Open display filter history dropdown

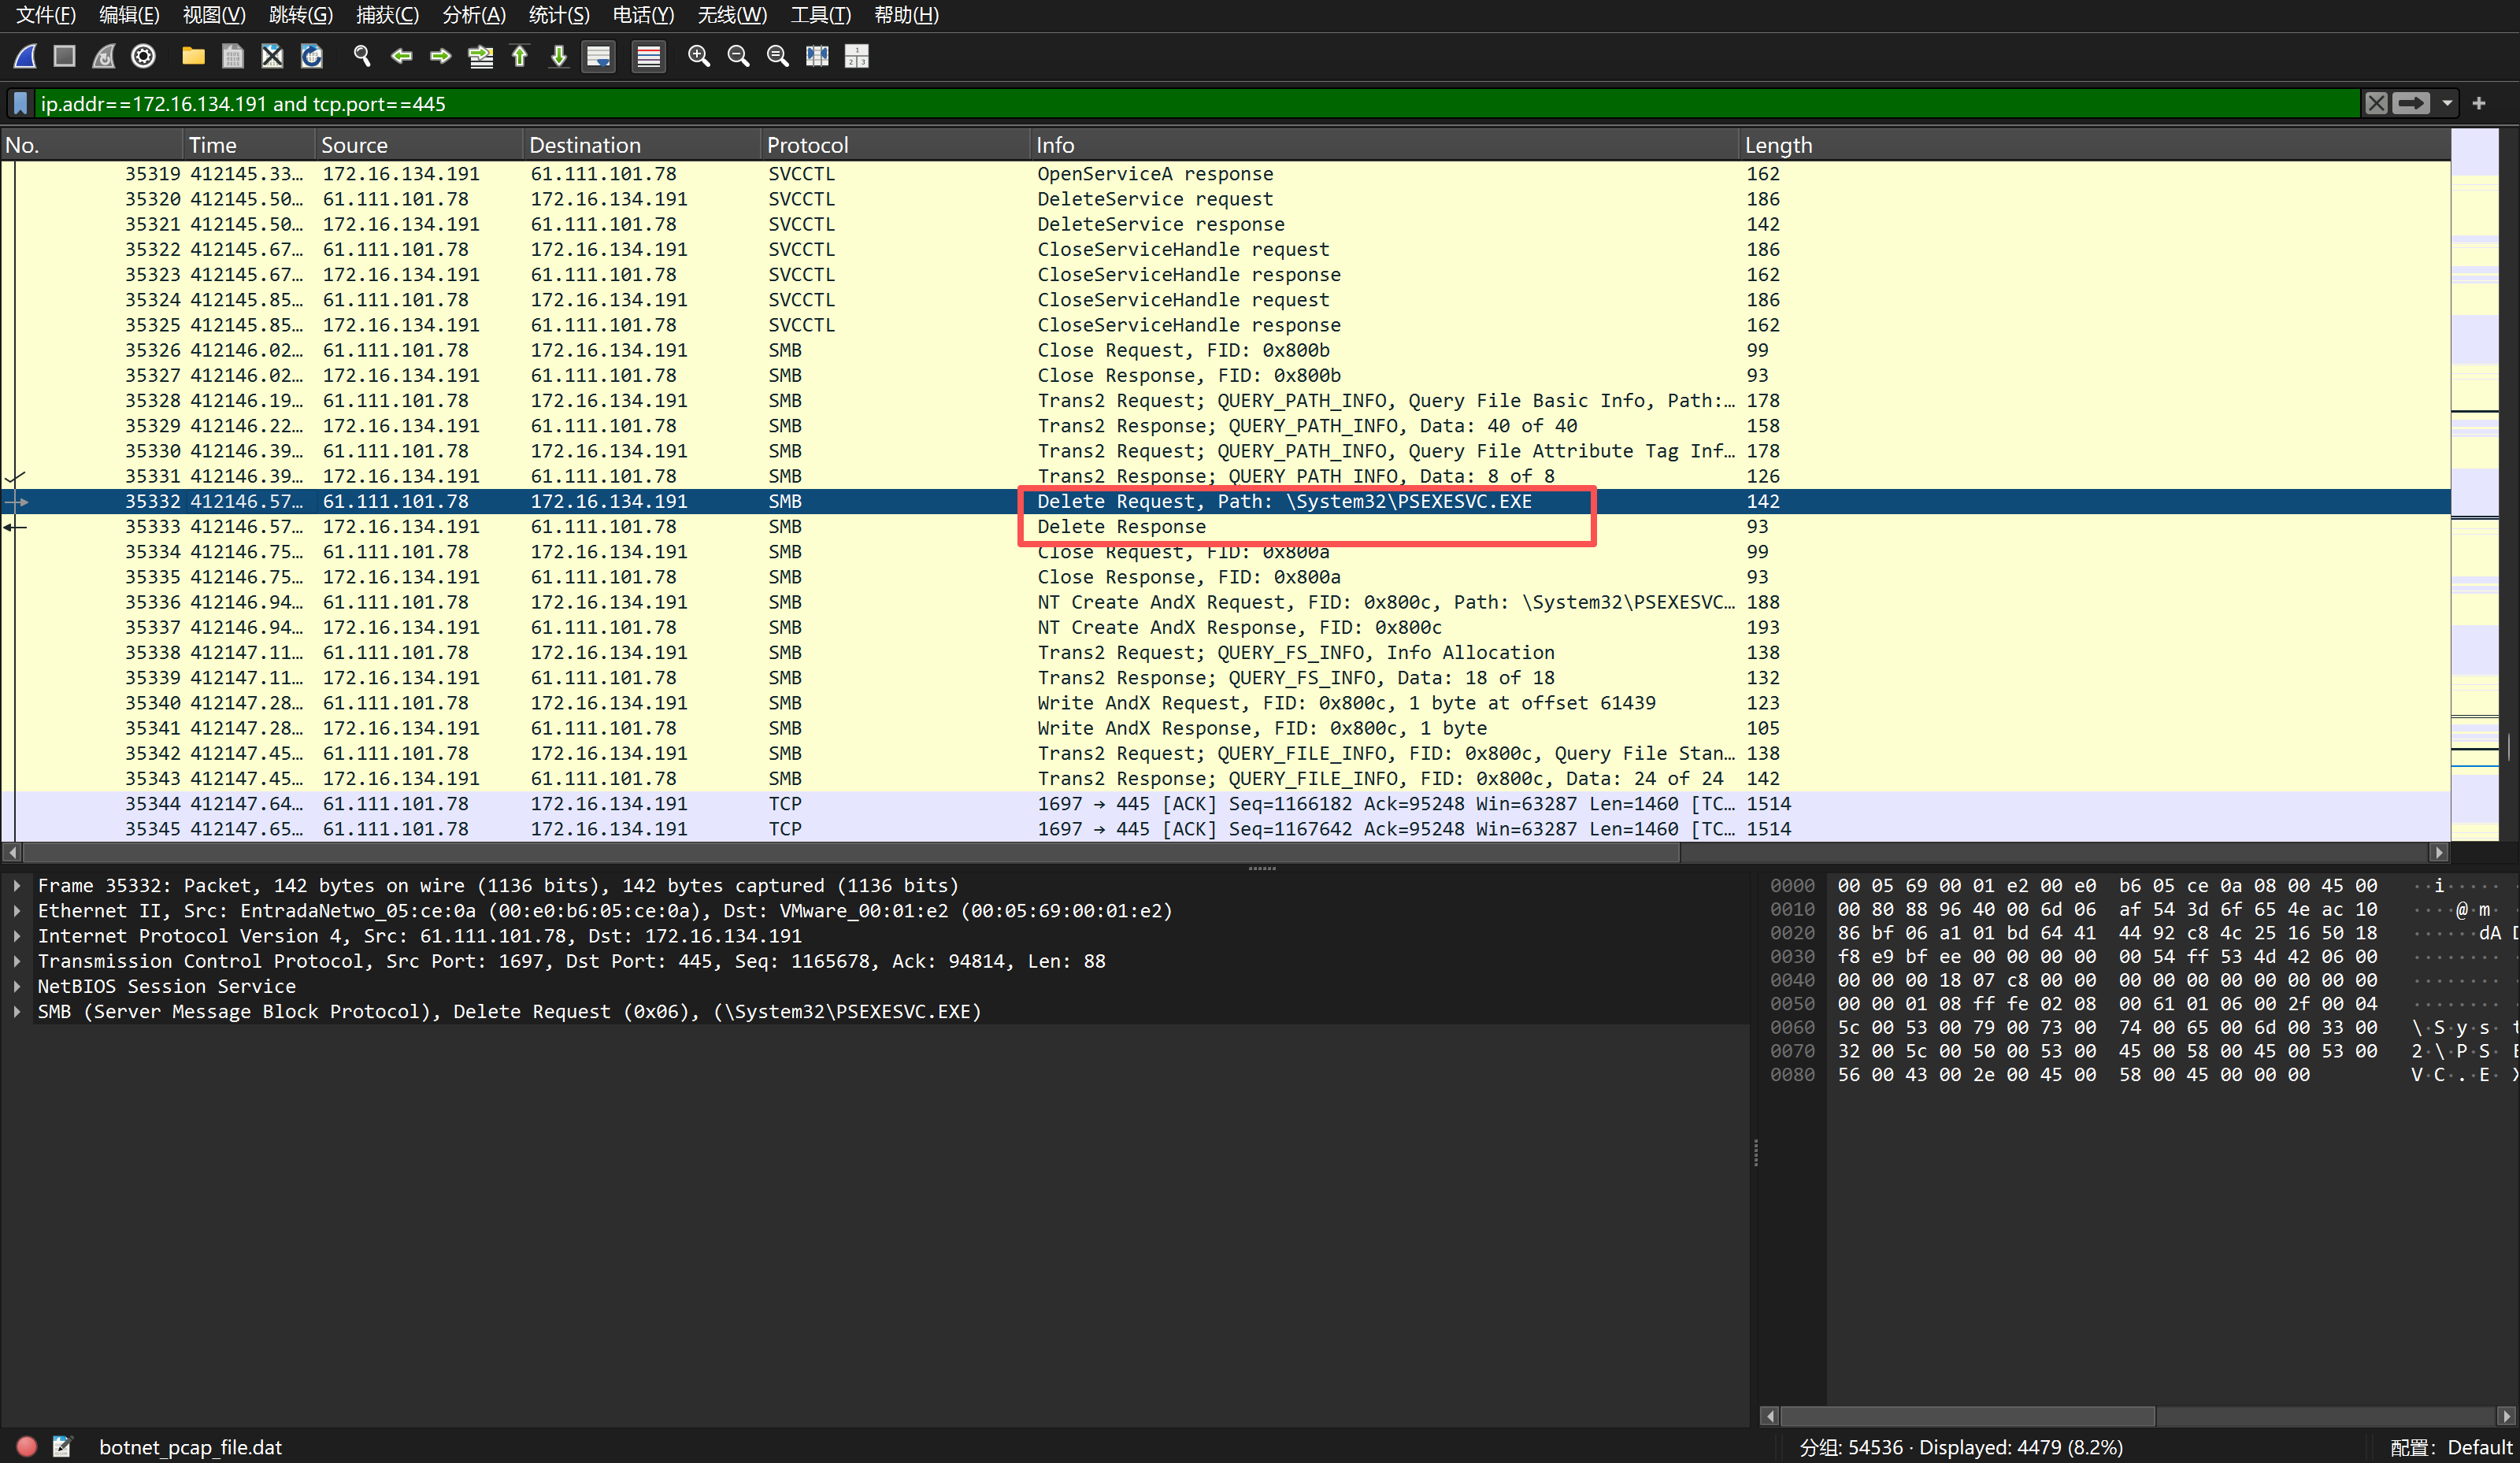tap(2447, 103)
